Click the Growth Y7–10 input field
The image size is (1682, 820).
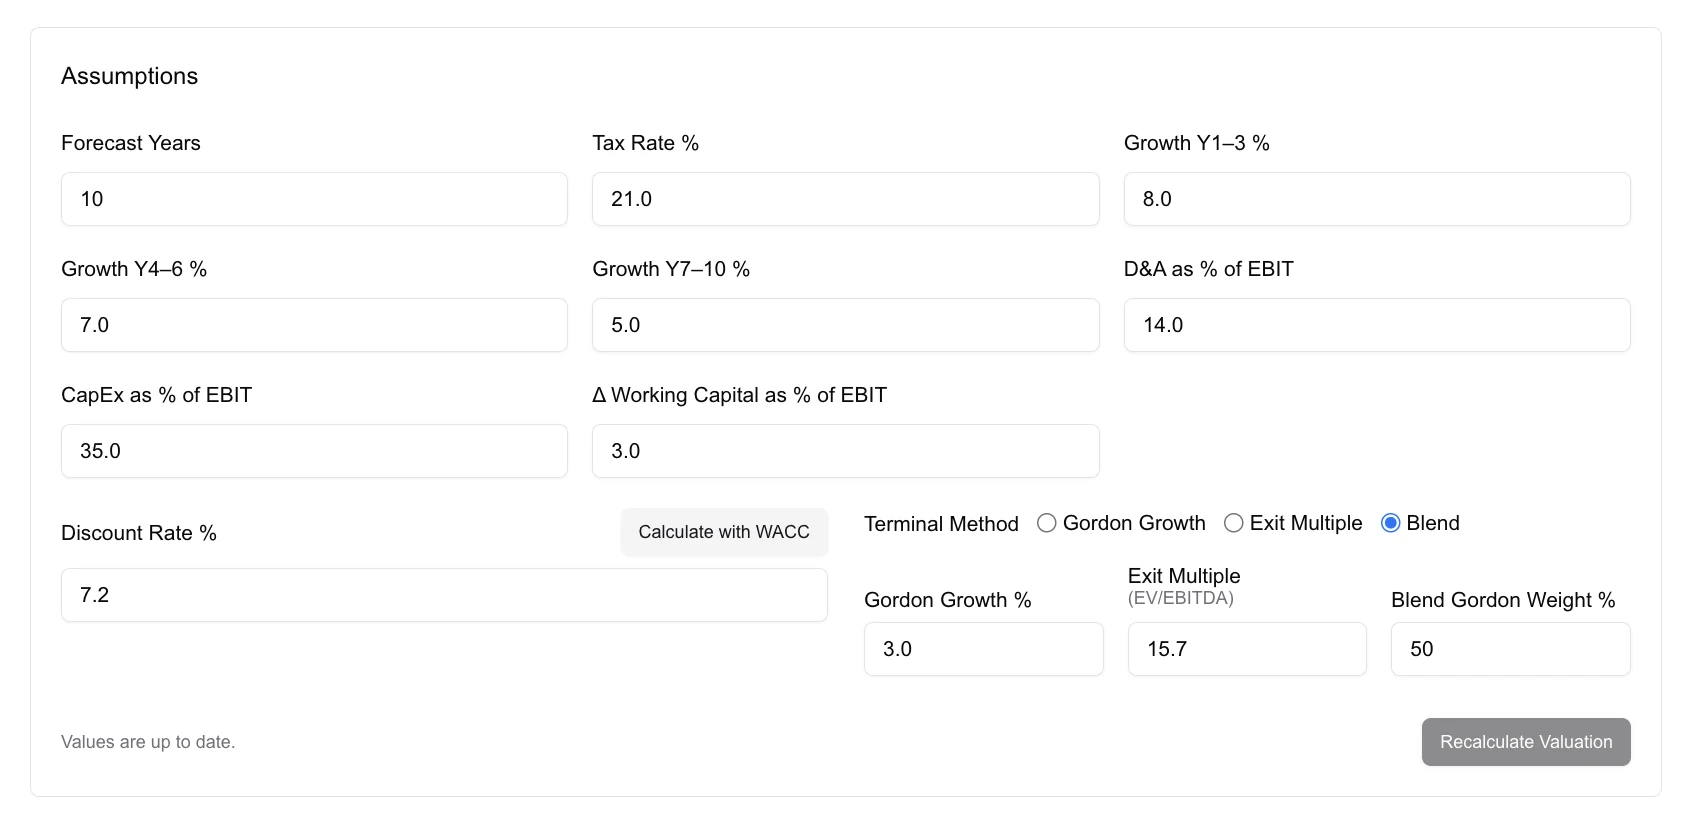(845, 325)
